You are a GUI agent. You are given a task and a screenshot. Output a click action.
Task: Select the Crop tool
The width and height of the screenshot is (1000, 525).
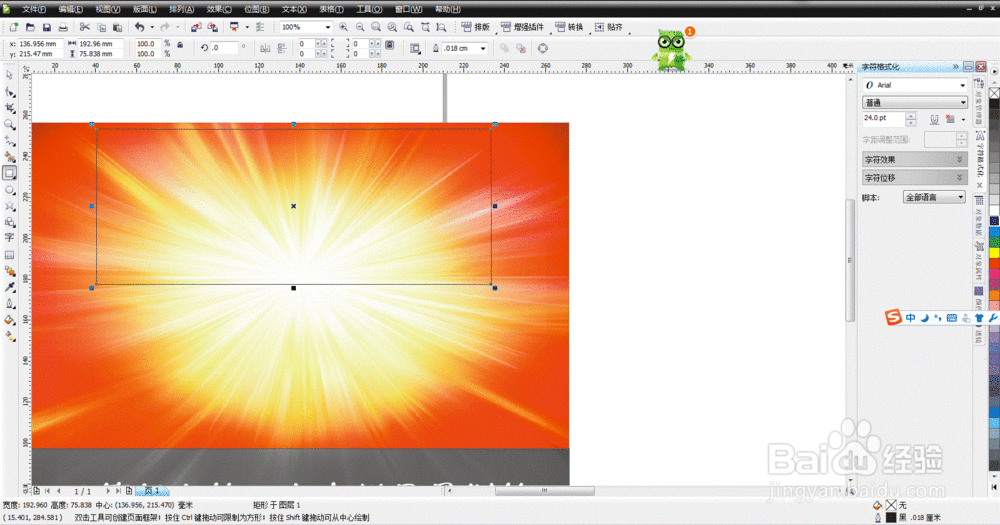click(x=10, y=108)
